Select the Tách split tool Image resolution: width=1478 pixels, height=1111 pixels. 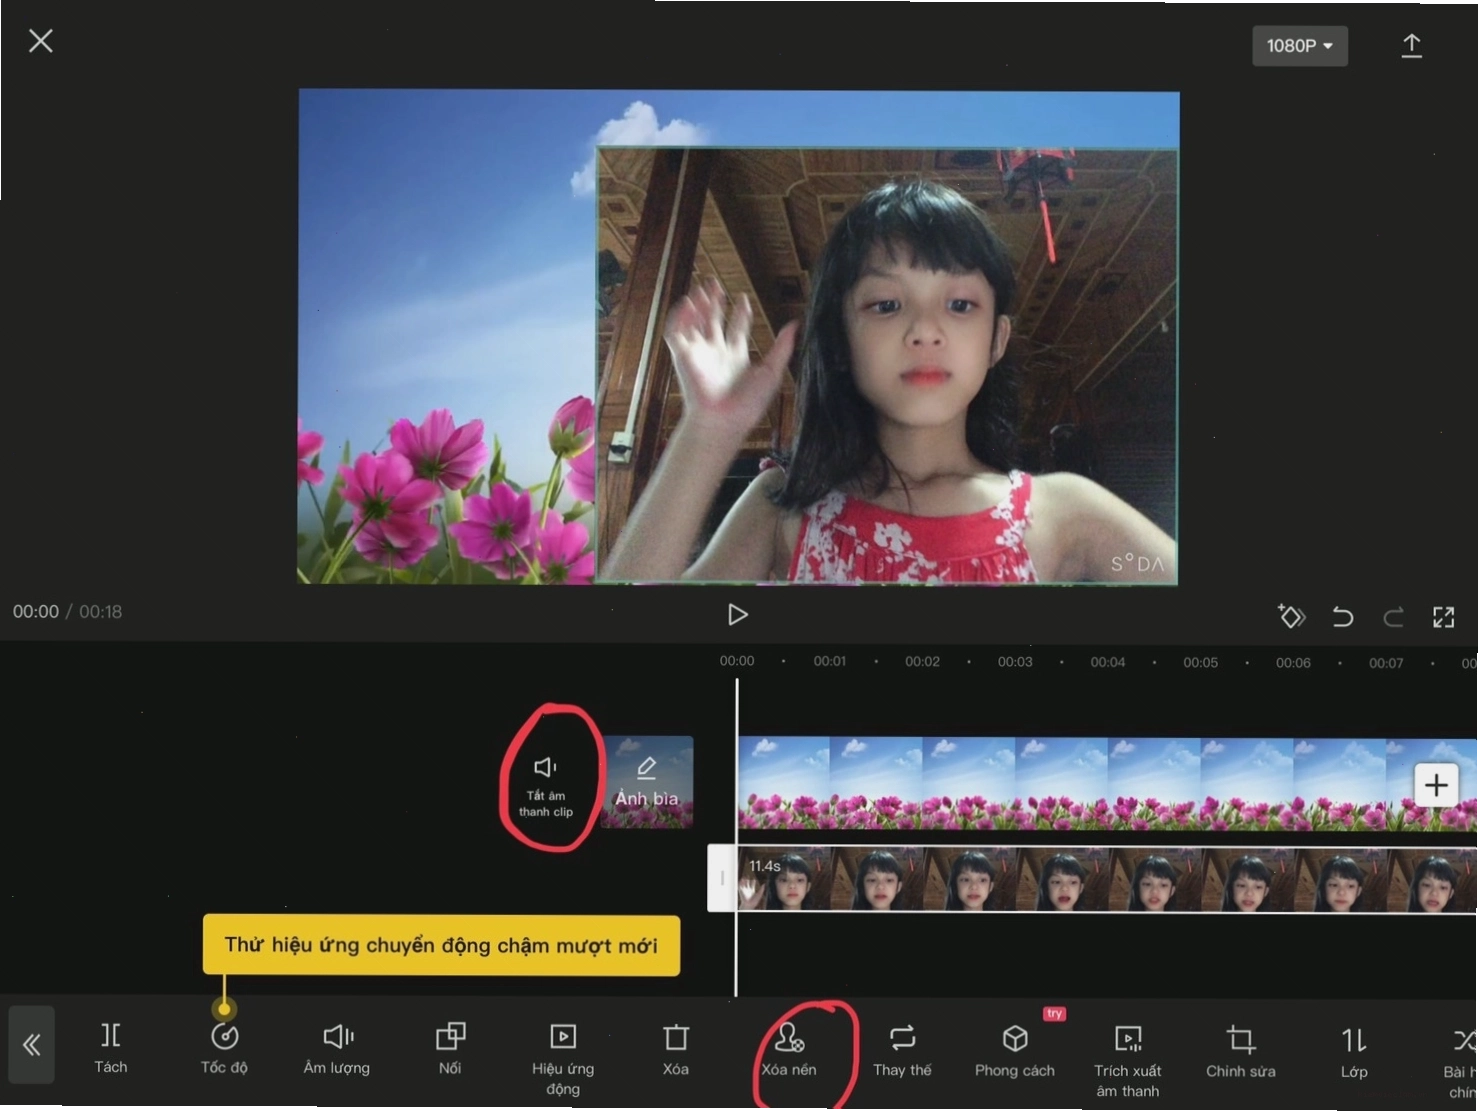[x=111, y=1047]
